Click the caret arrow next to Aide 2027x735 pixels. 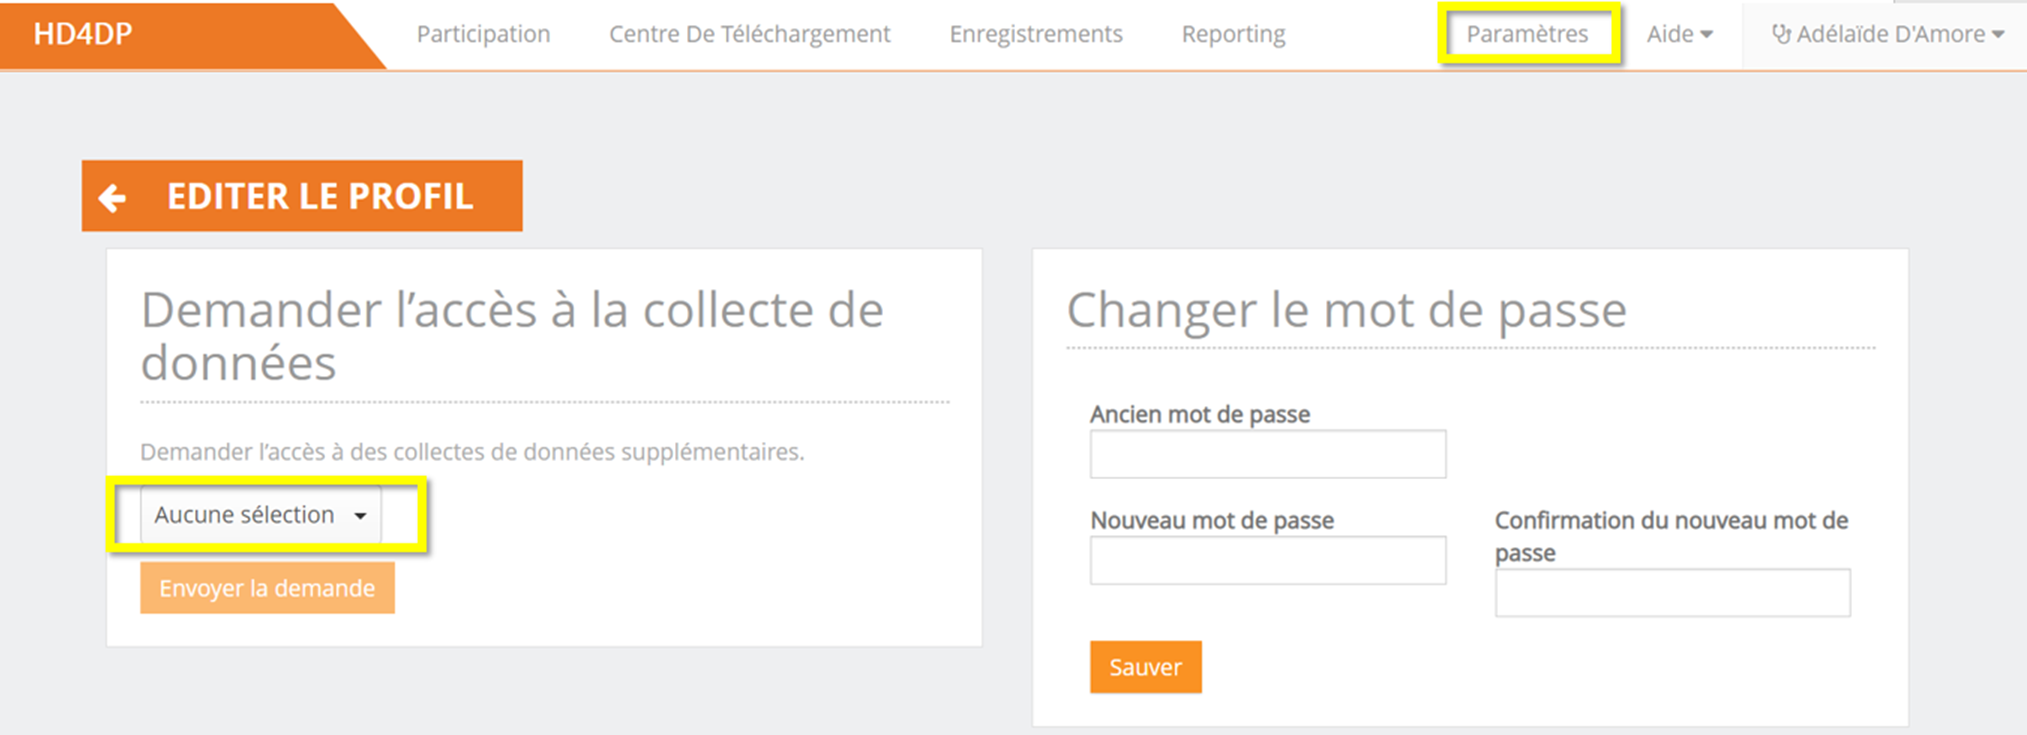pyautogui.click(x=1707, y=35)
